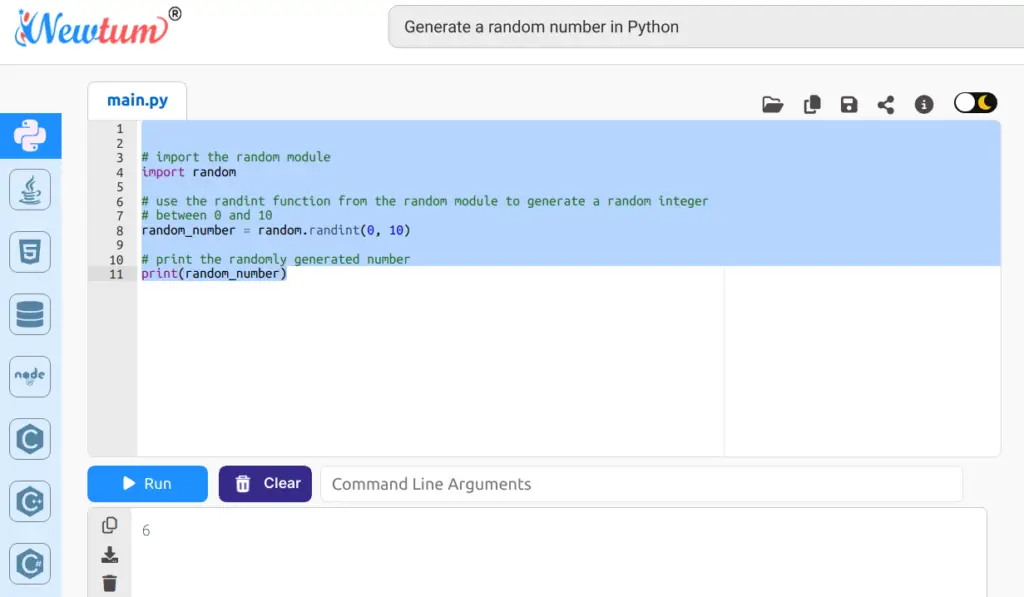Run the Python program
Image resolution: width=1024 pixels, height=597 pixels.
pyautogui.click(x=147, y=483)
